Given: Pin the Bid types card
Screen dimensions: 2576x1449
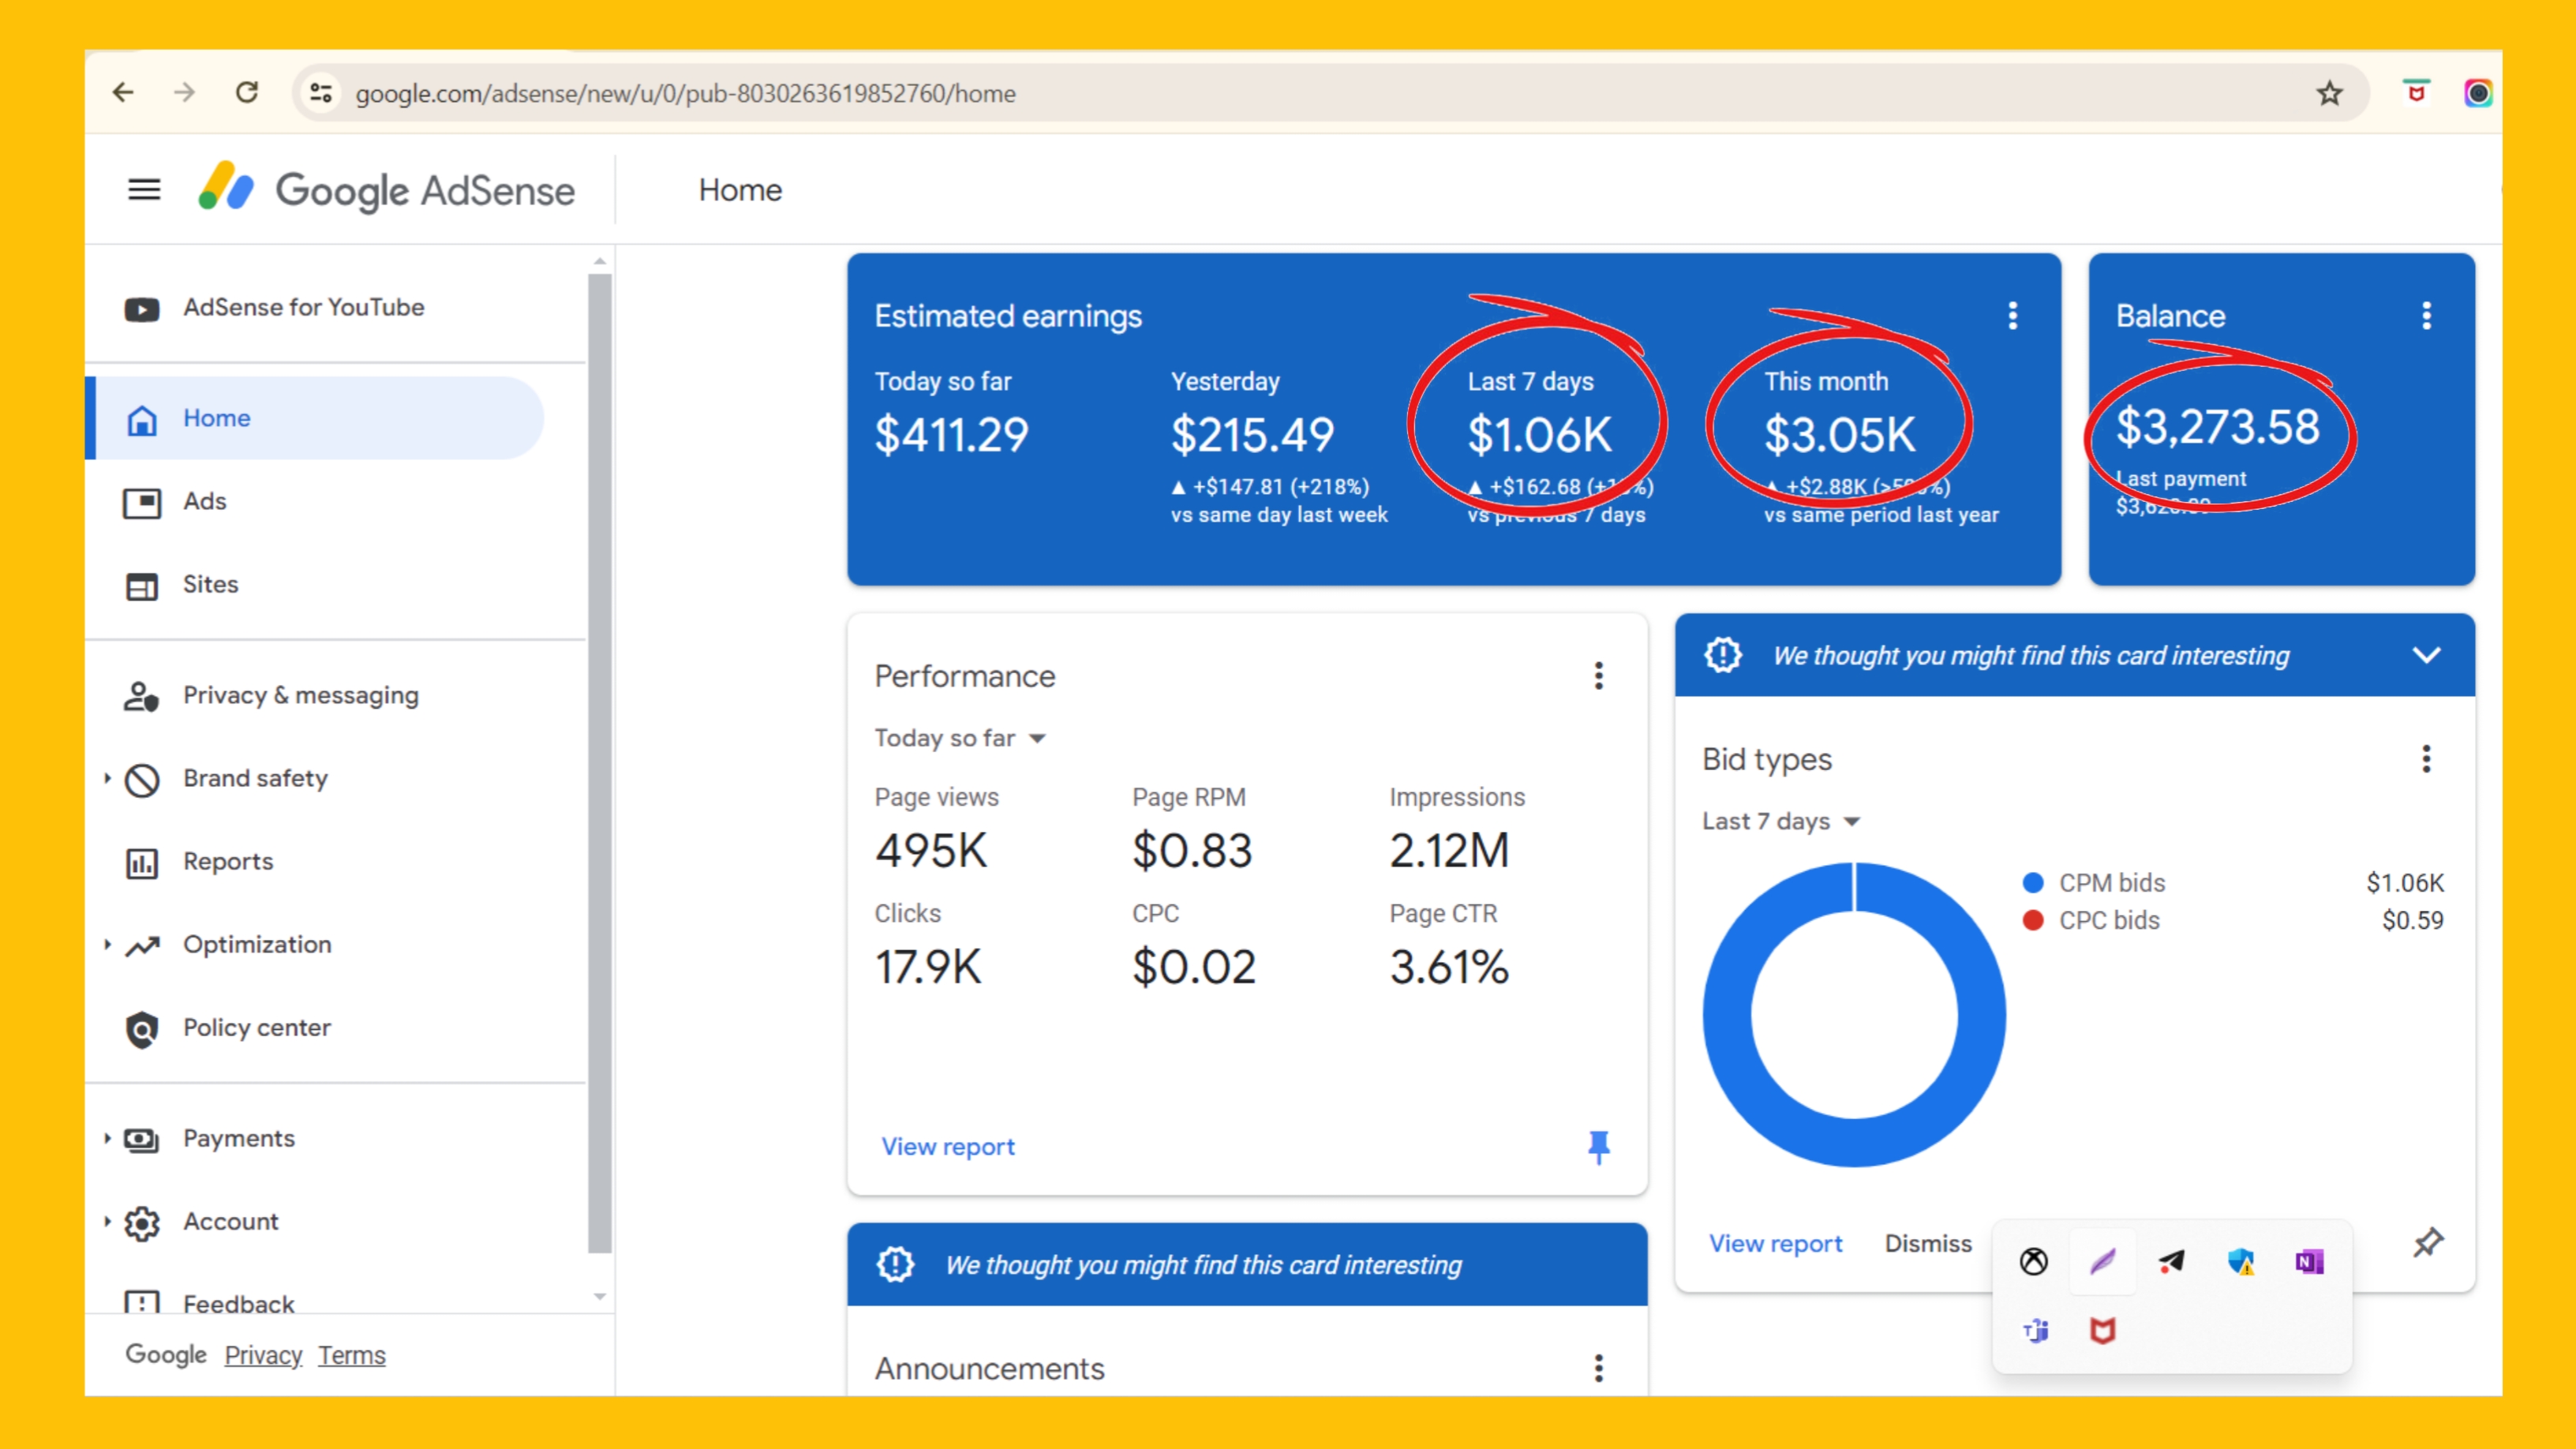Looking at the screenshot, I should [2427, 1243].
